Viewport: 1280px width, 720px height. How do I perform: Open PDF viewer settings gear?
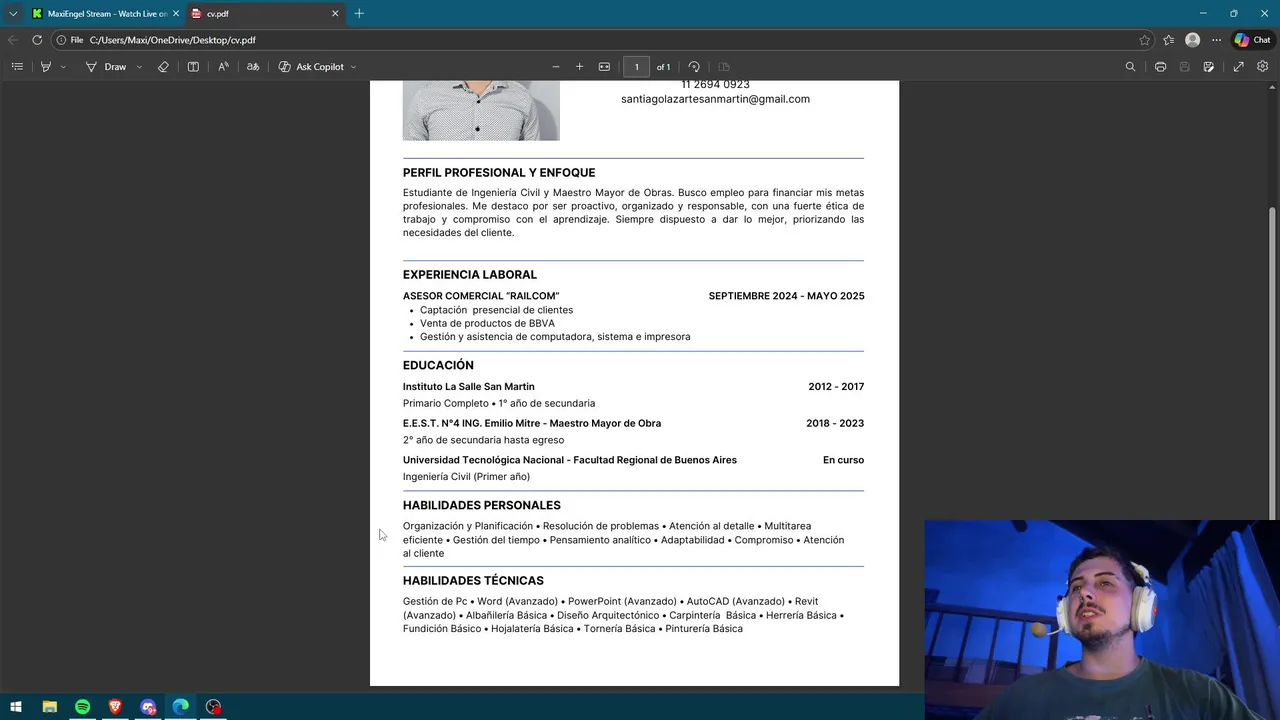pyautogui.click(x=1262, y=67)
